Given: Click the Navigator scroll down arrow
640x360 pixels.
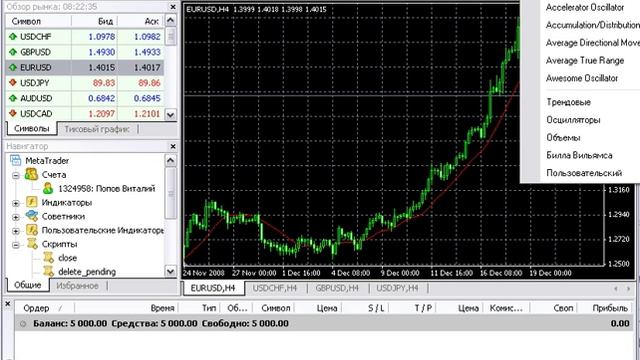Looking at the screenshot, I should pyautogui.click(x=171, y=271).
